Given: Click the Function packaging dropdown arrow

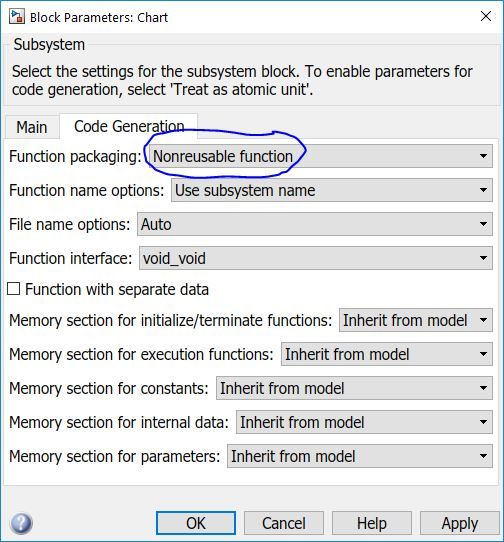Looking at the screenshot, I should pyautogui.click(x=483, y=156).
